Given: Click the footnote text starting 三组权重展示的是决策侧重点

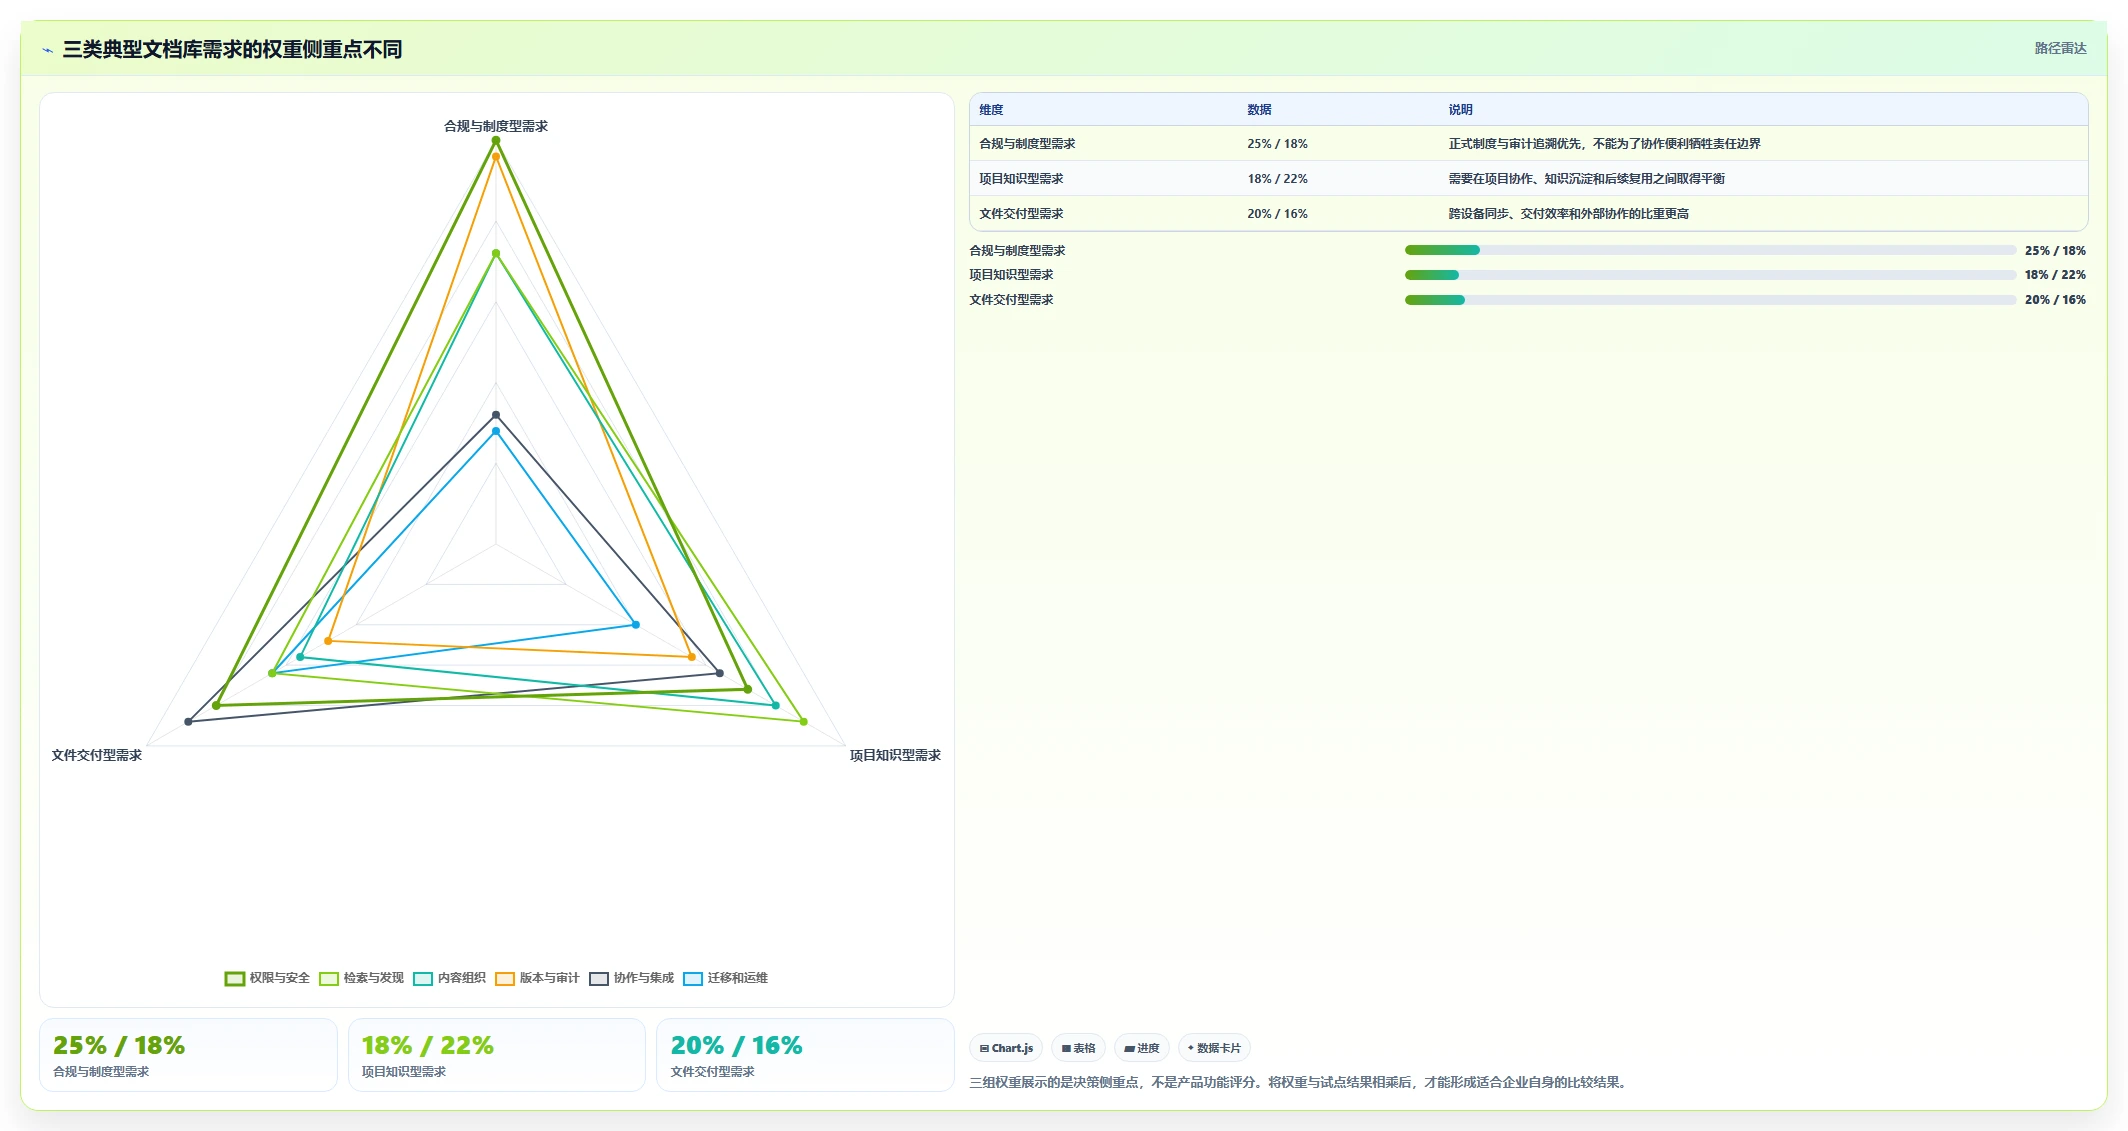Looking at the screenshot, I should (1300, 1082).
